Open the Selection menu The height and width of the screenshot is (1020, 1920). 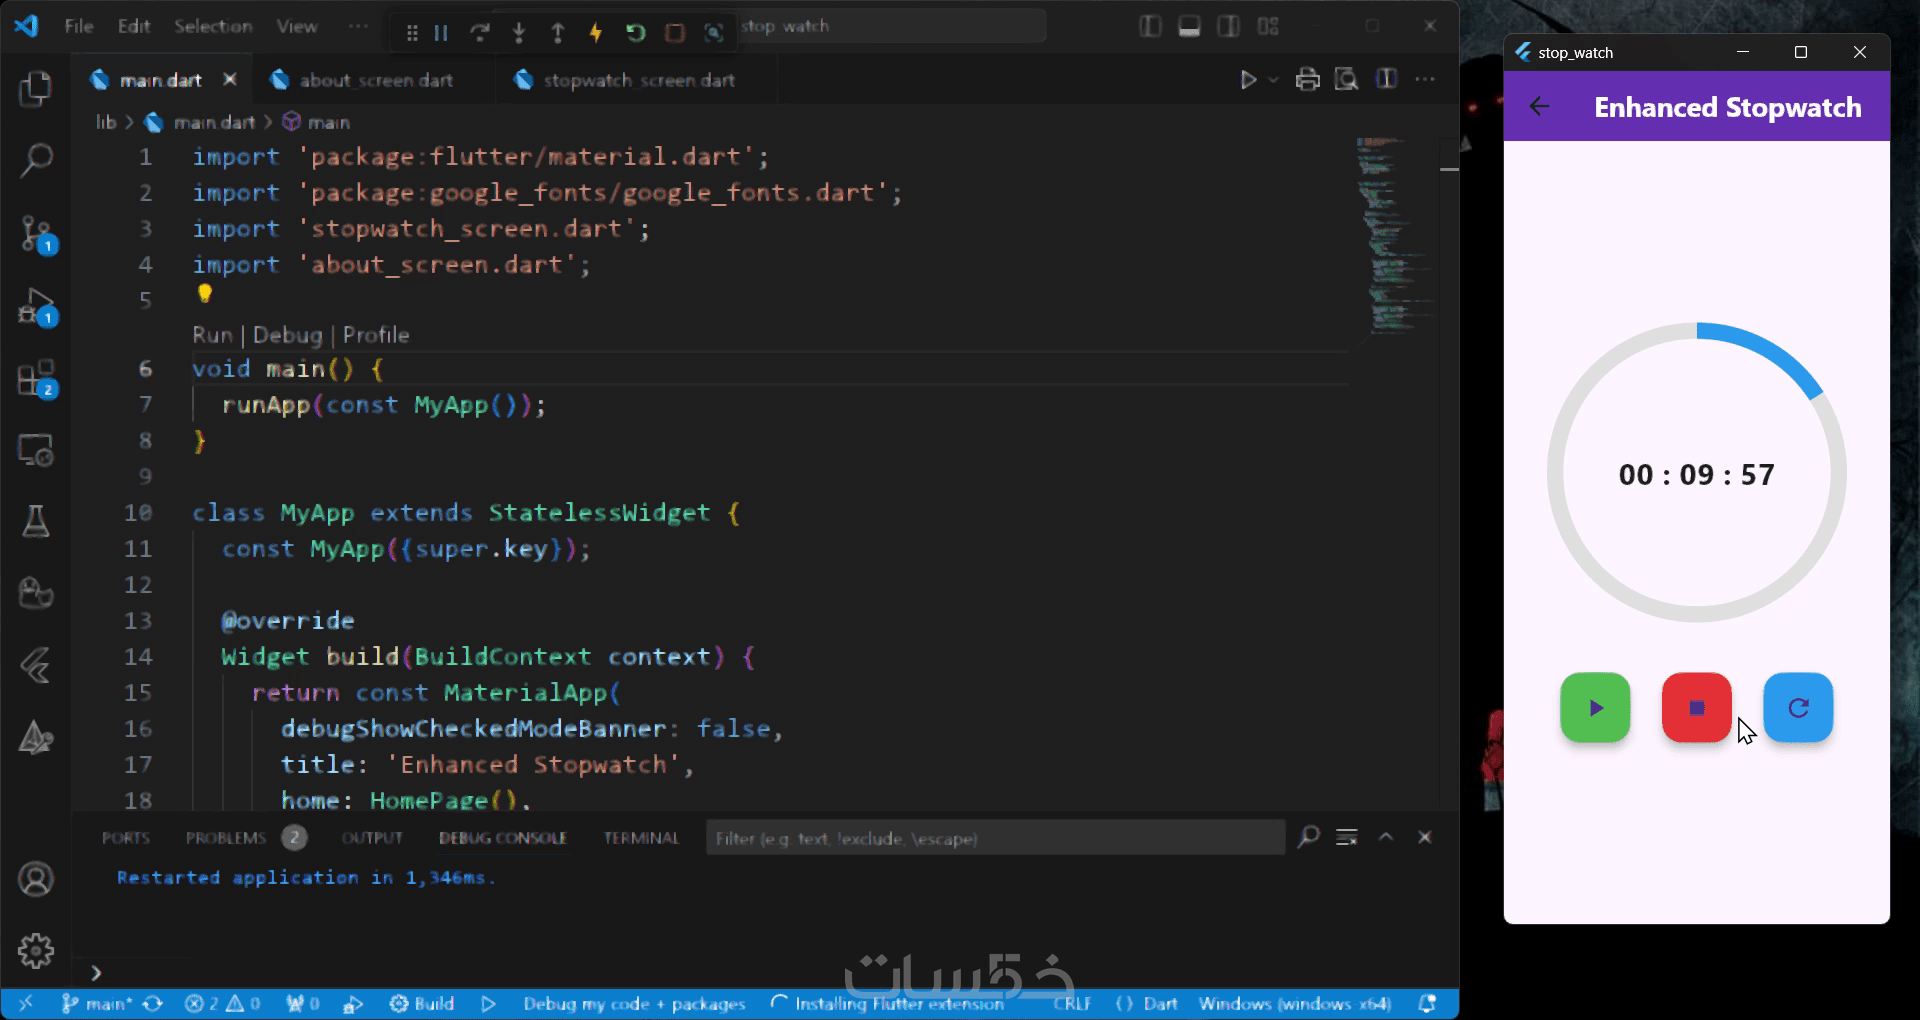coord(213,26)
